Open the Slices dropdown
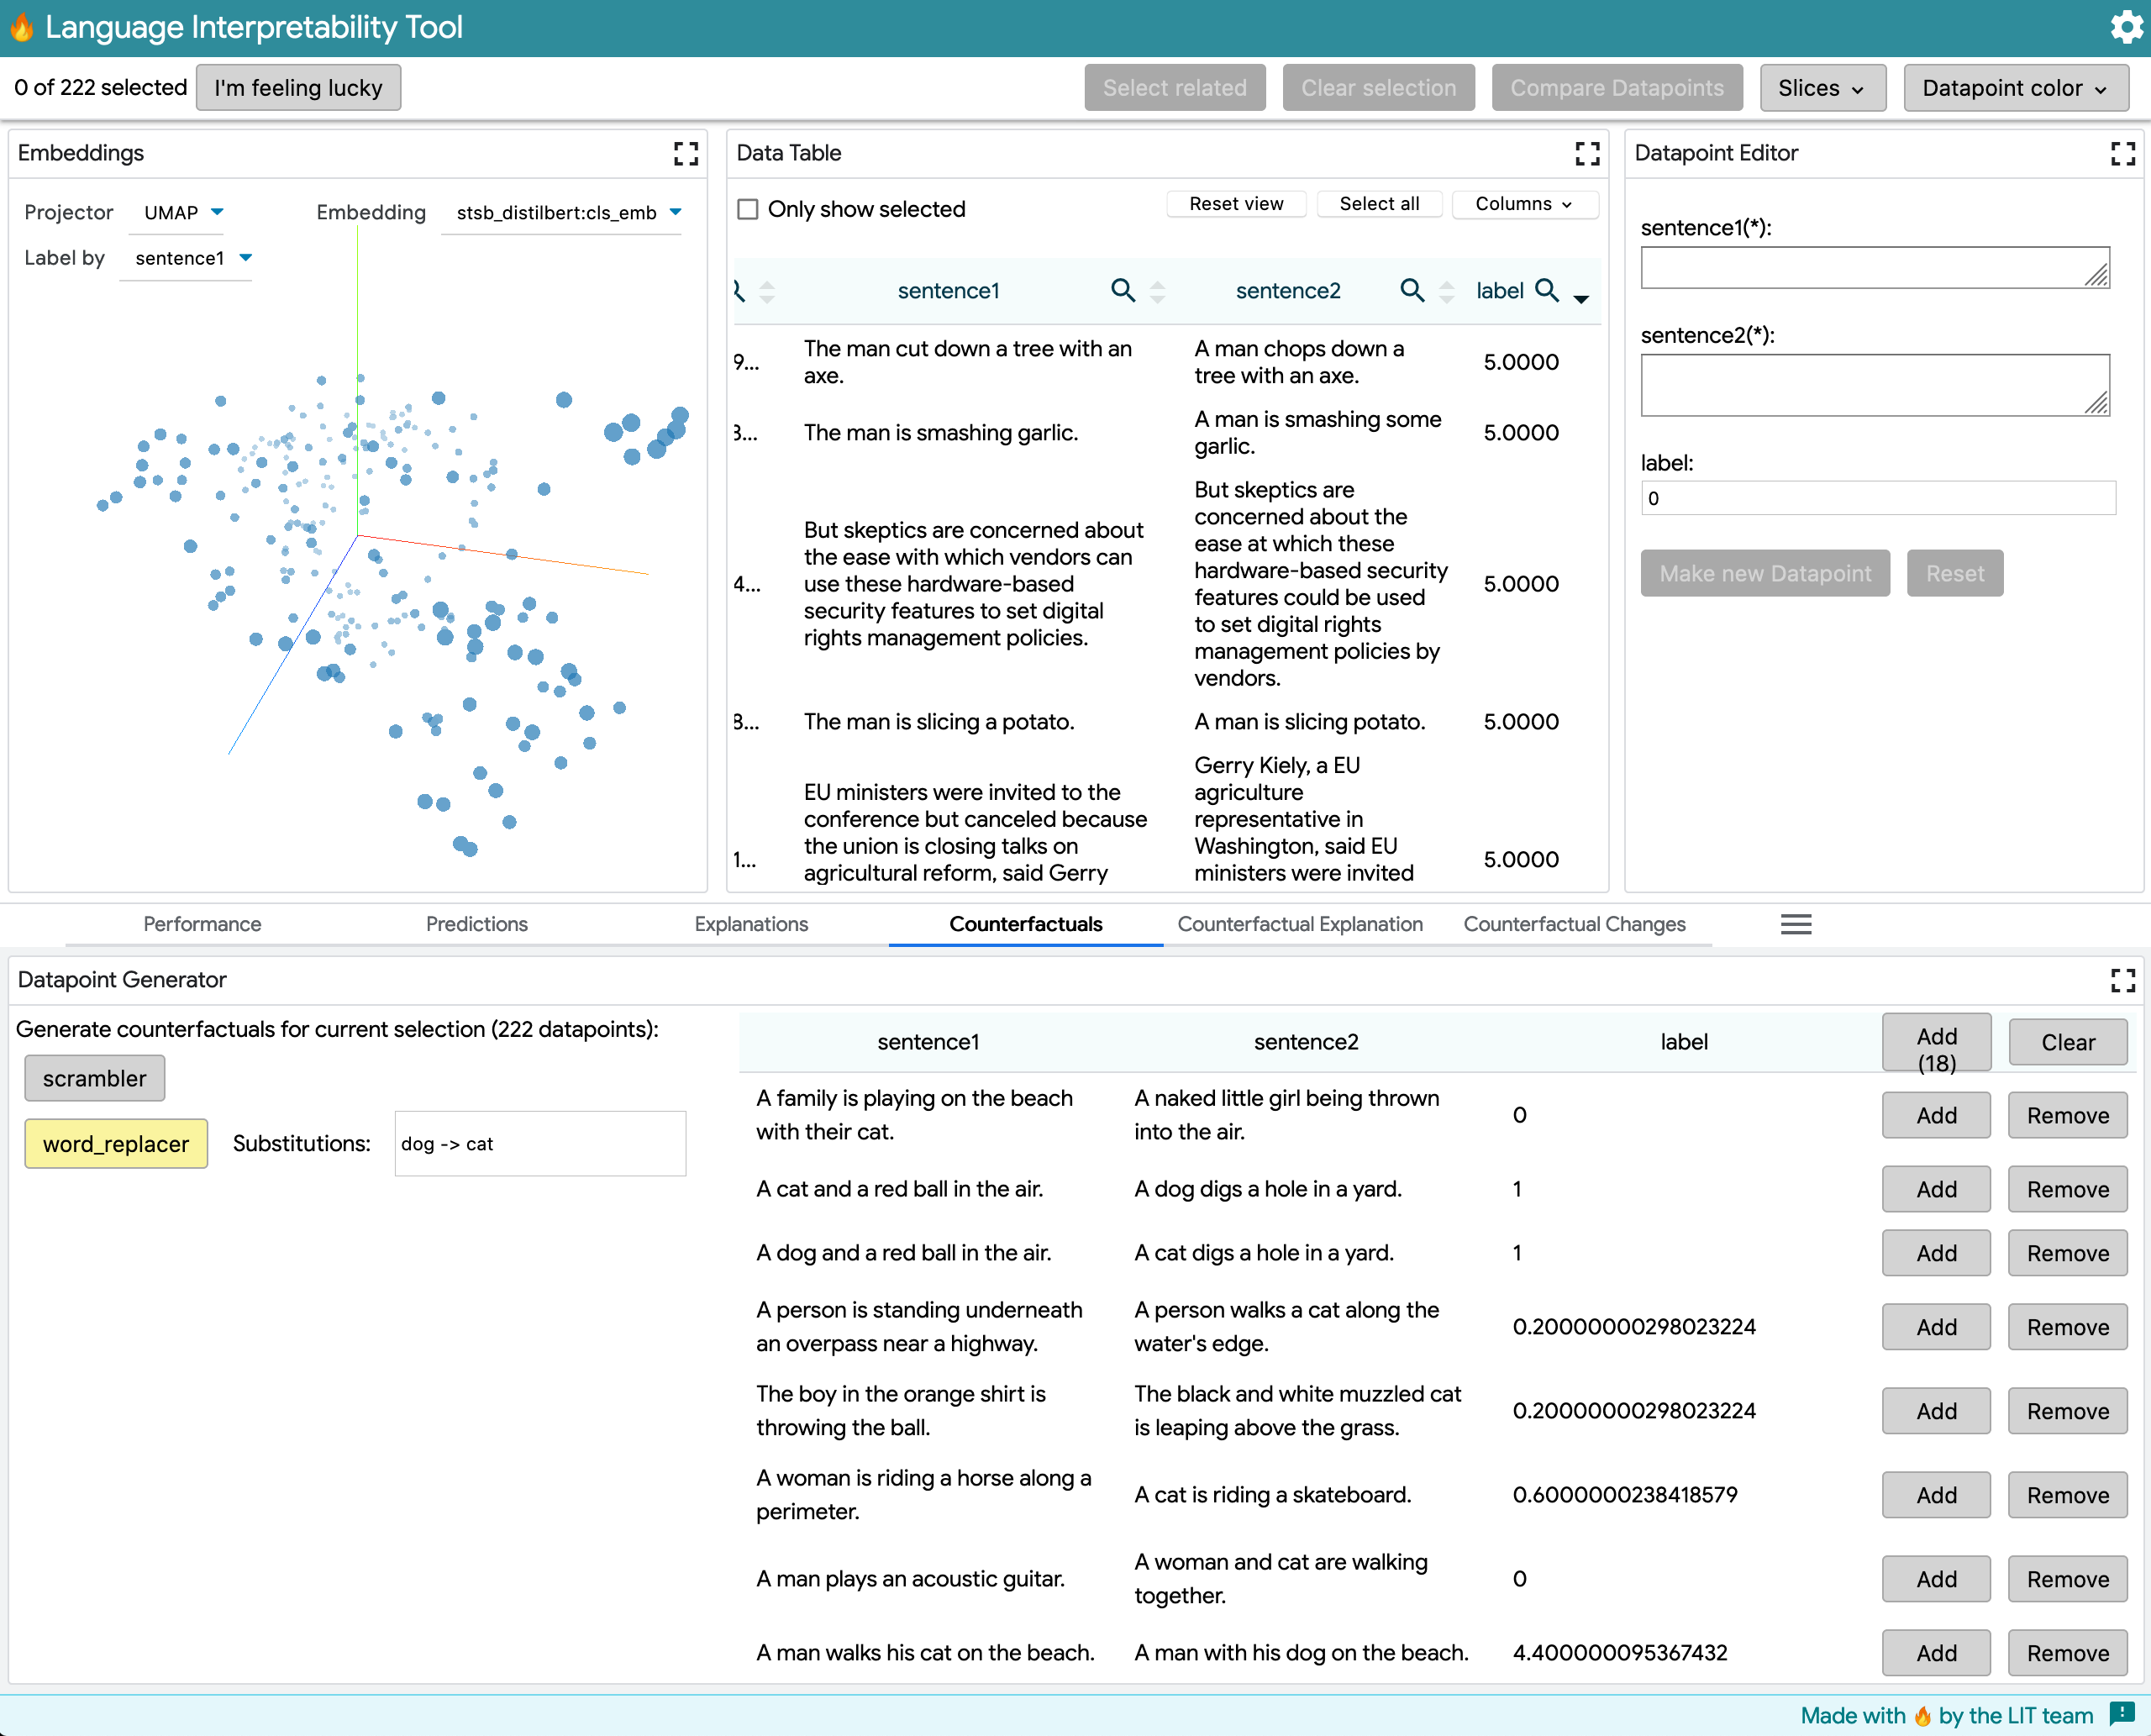Viewport: 2151px width, 1736px height. pyautogui.click(x=1821, y=88)
